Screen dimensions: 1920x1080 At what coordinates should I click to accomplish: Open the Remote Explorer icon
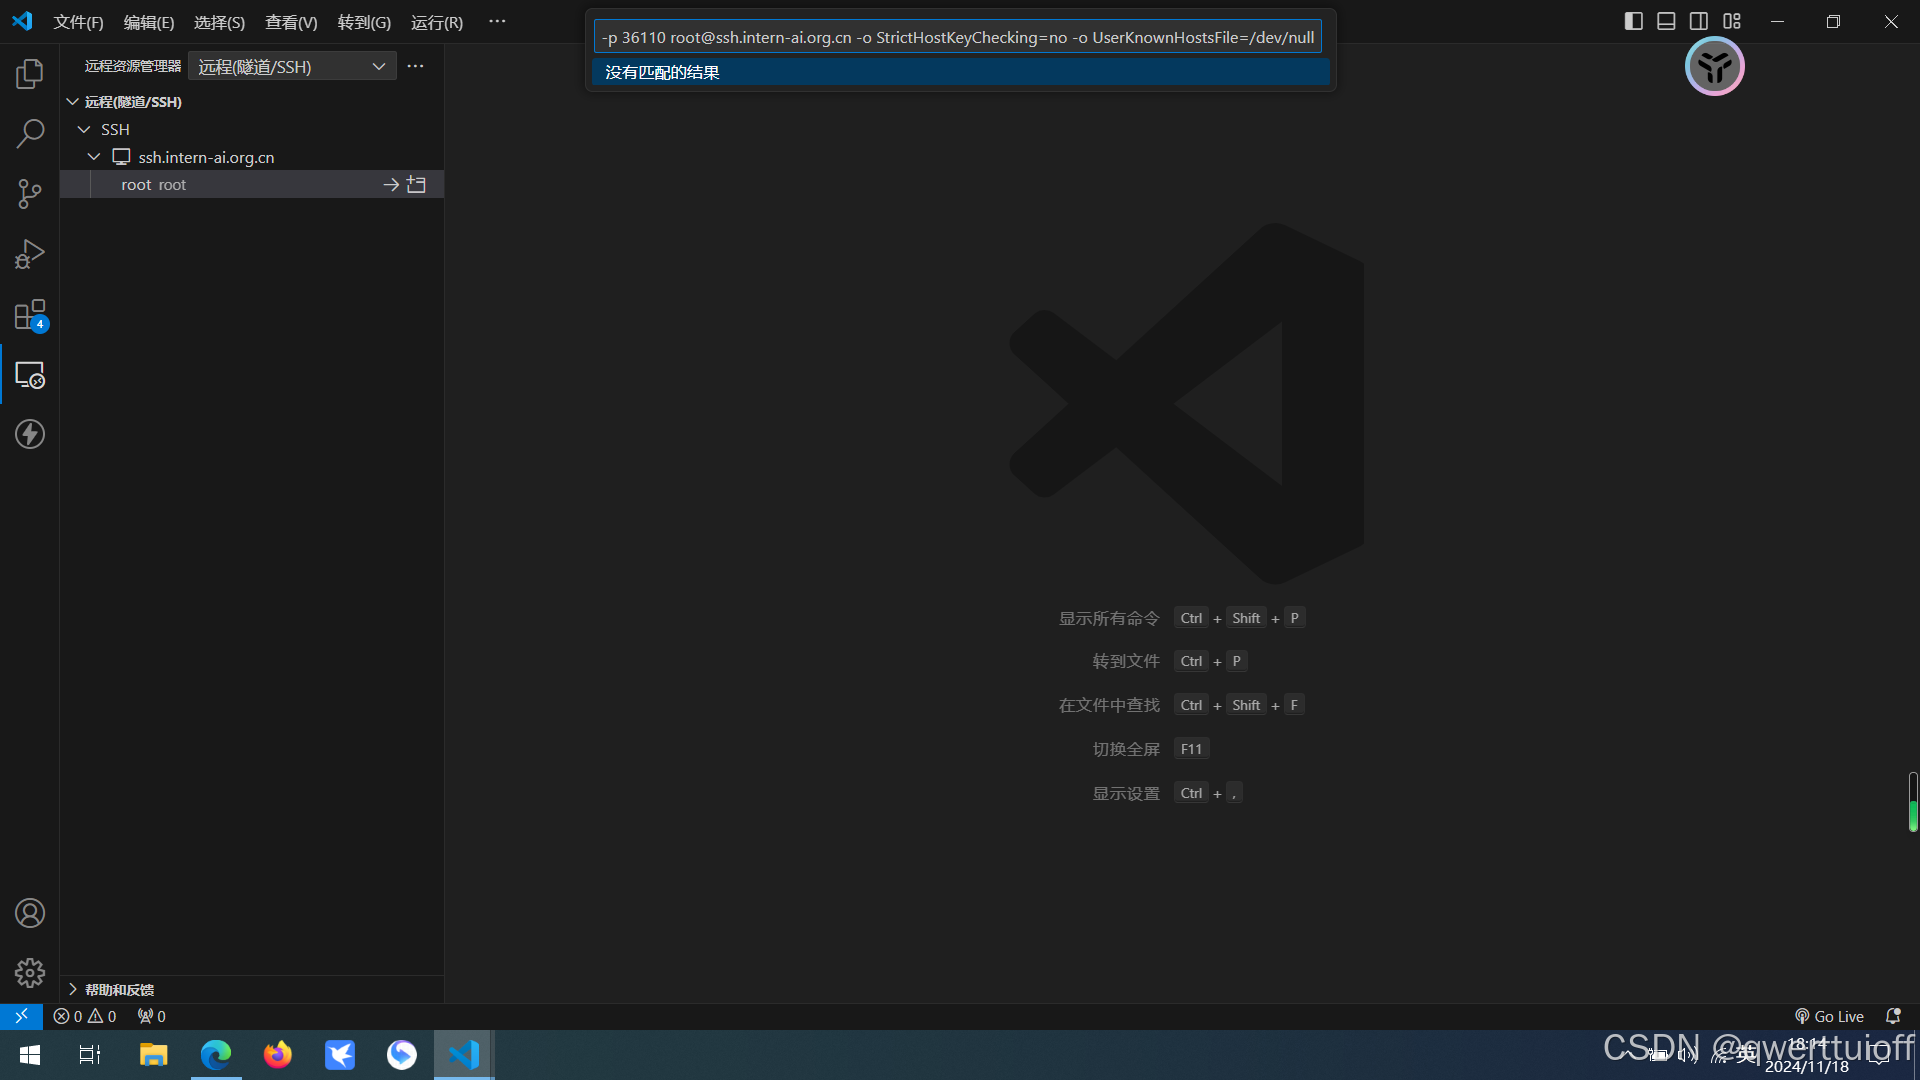(x=30, y=375)
